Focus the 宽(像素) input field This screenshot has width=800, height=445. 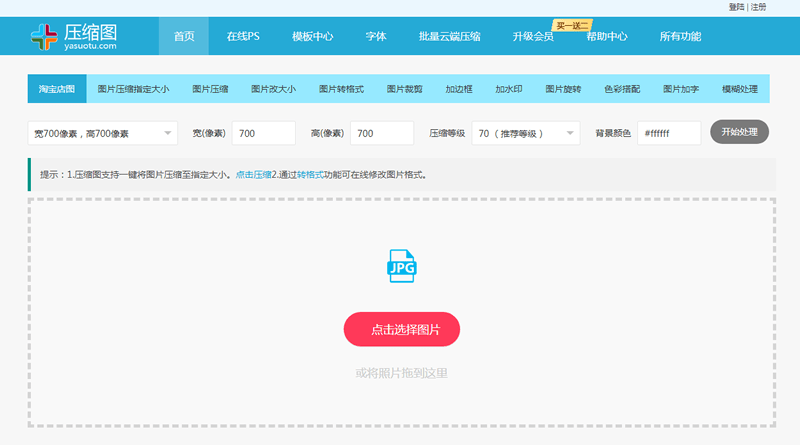264,133
